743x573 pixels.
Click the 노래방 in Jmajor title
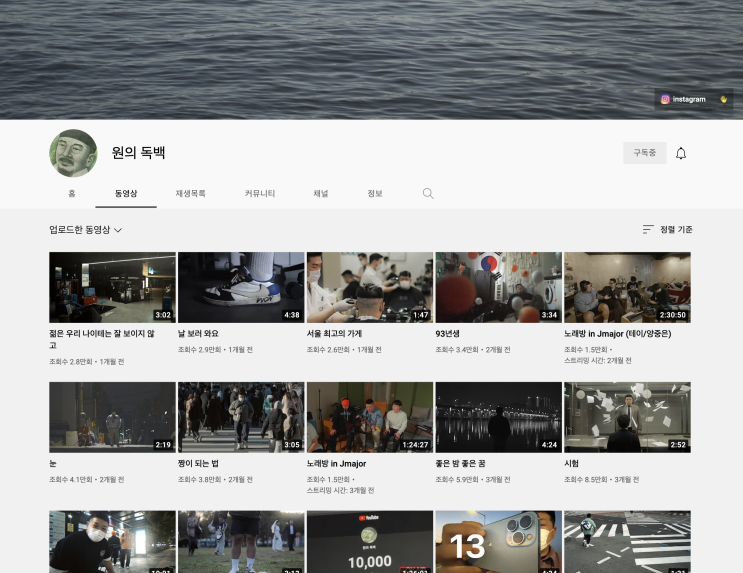tap(336, 464)
